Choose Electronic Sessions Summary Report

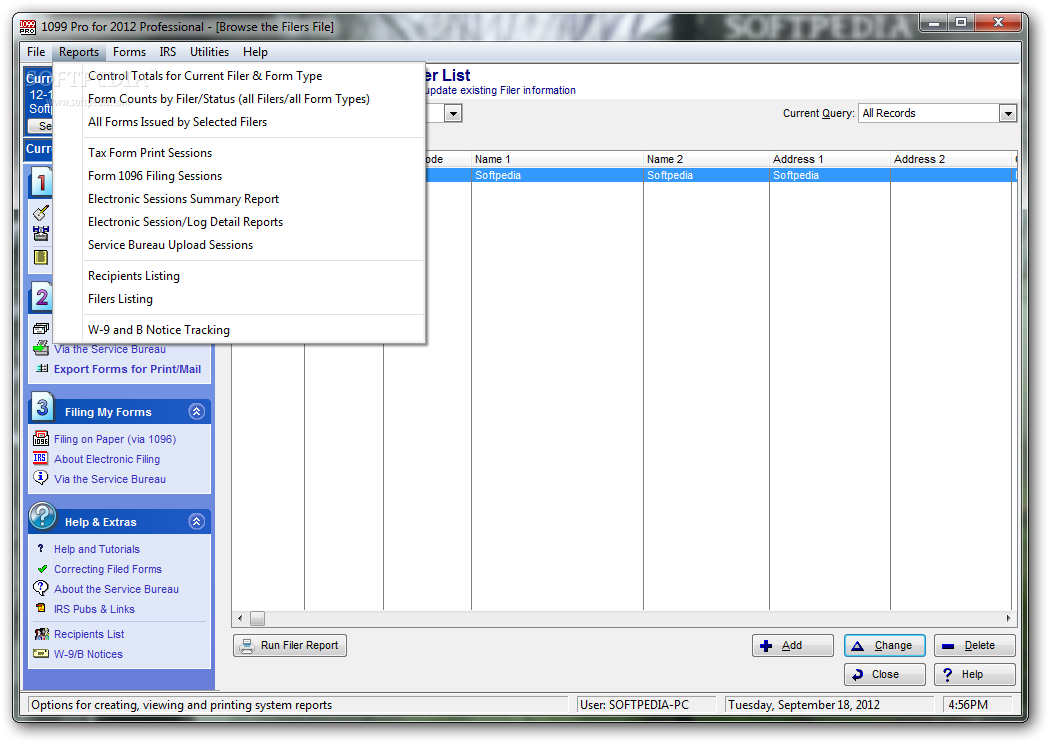coord(239,199)
